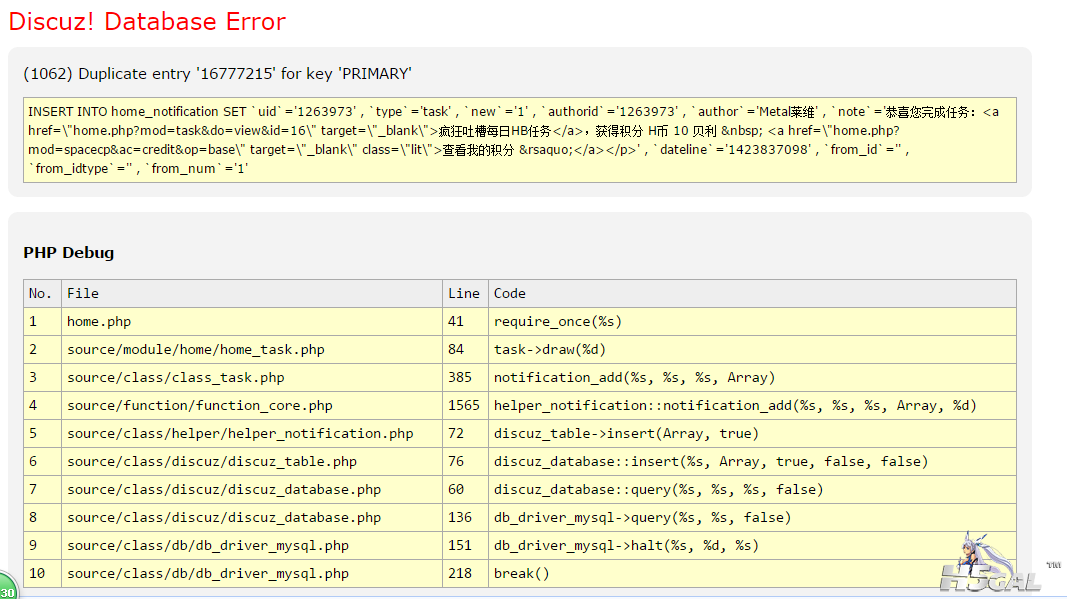Click the helper_notification.php file path
Image resolution: width=1067 pixels, height=599 pixels.
pyautogui.click(x=240, y=434)
